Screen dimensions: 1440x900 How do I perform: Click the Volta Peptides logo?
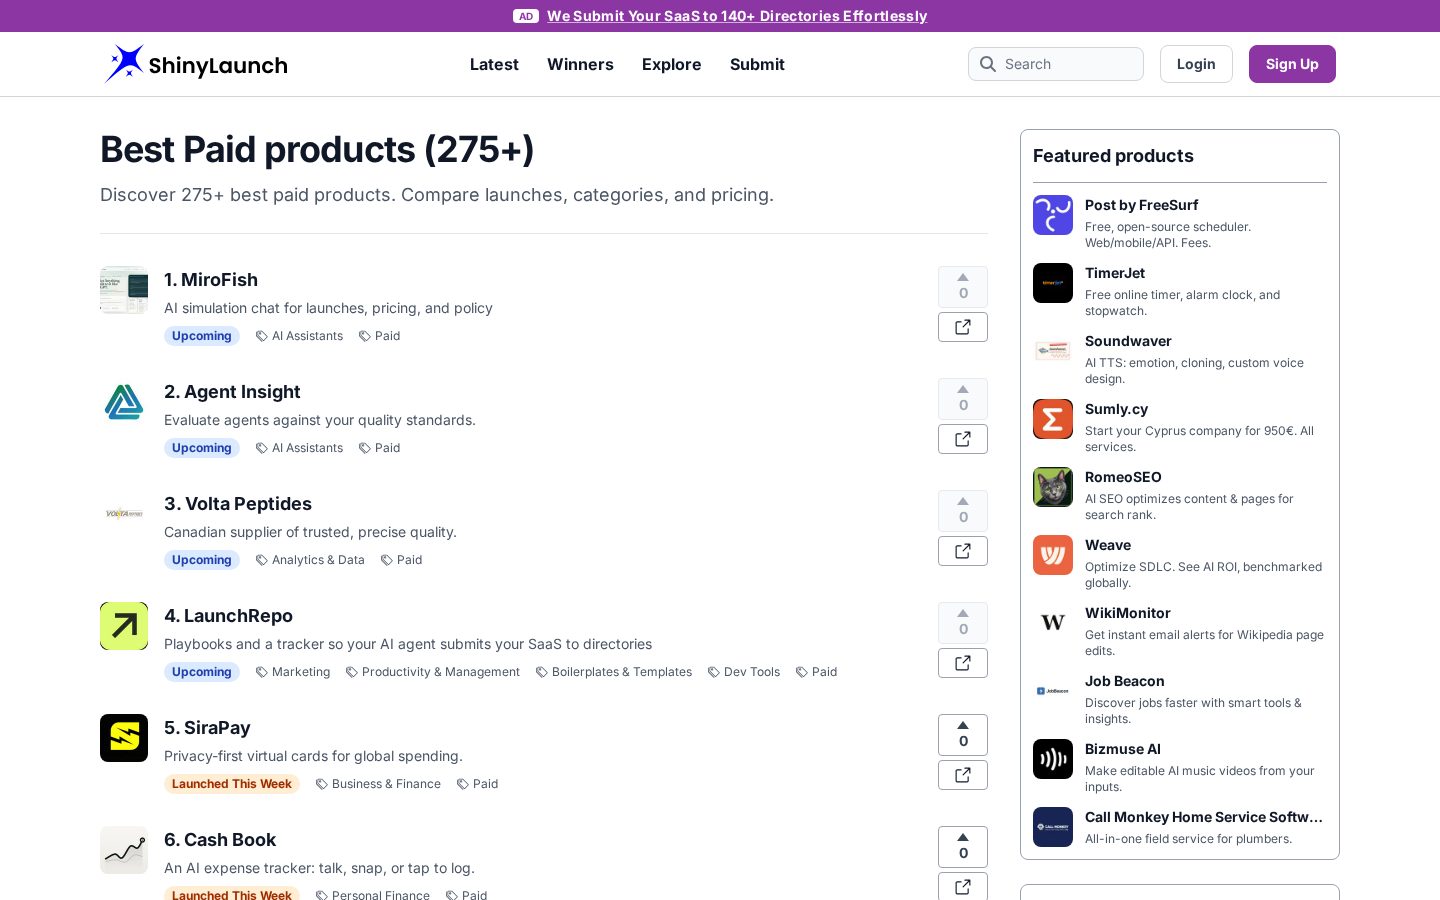(124, 514)
